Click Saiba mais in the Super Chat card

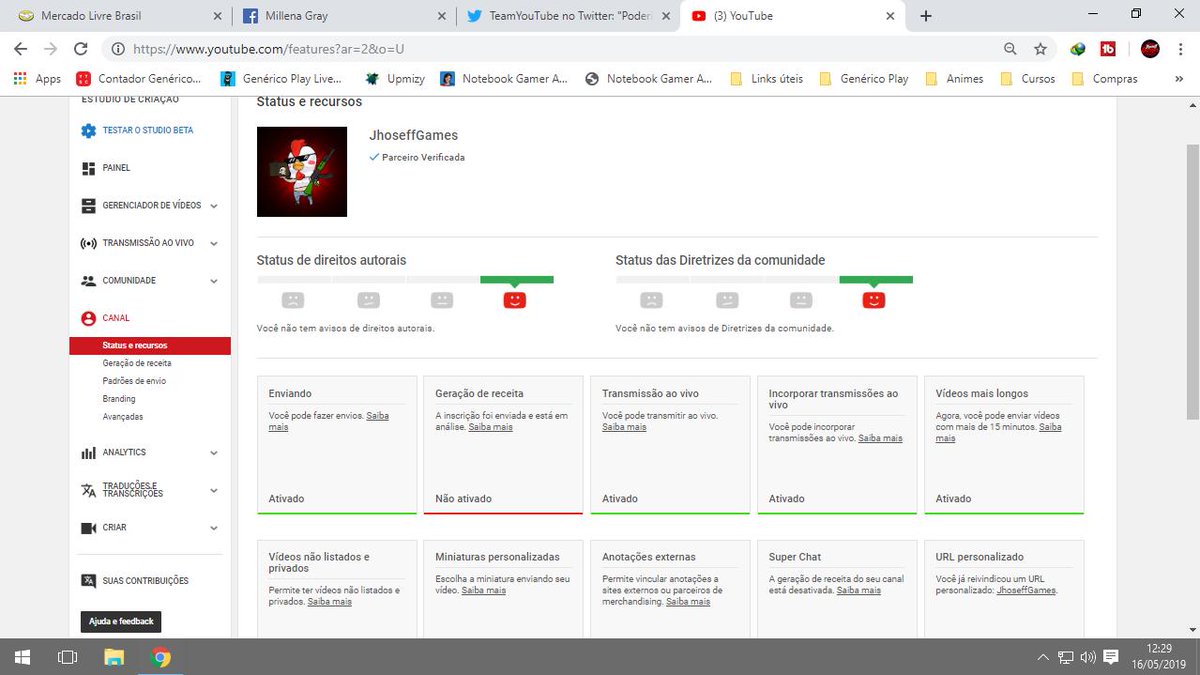[859, 590]
